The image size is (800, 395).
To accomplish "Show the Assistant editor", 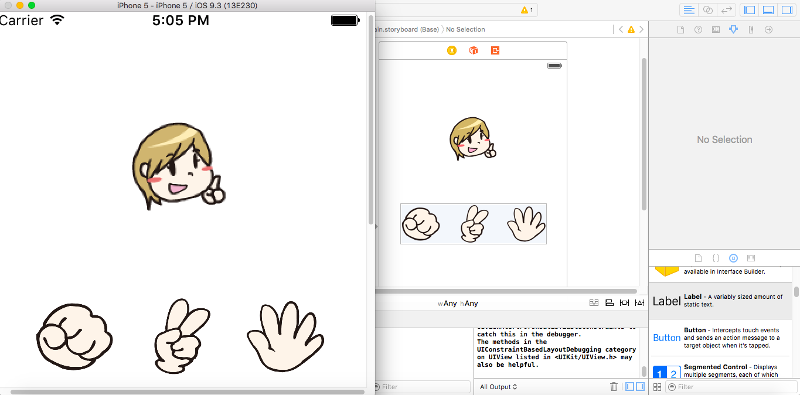I will tap(708, 10).
